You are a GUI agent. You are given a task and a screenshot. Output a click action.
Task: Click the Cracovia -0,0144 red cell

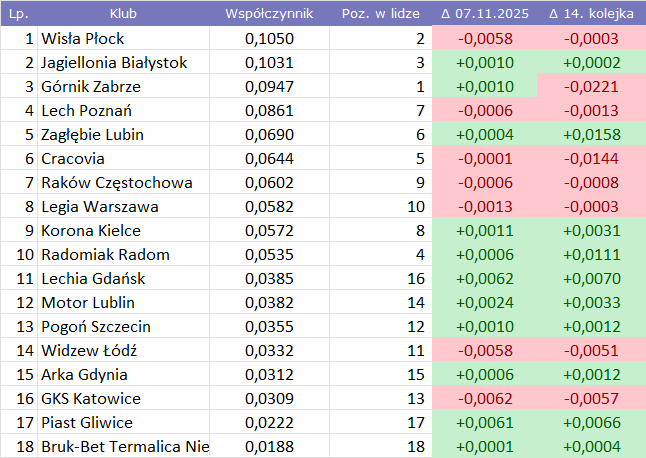point(590,159)
